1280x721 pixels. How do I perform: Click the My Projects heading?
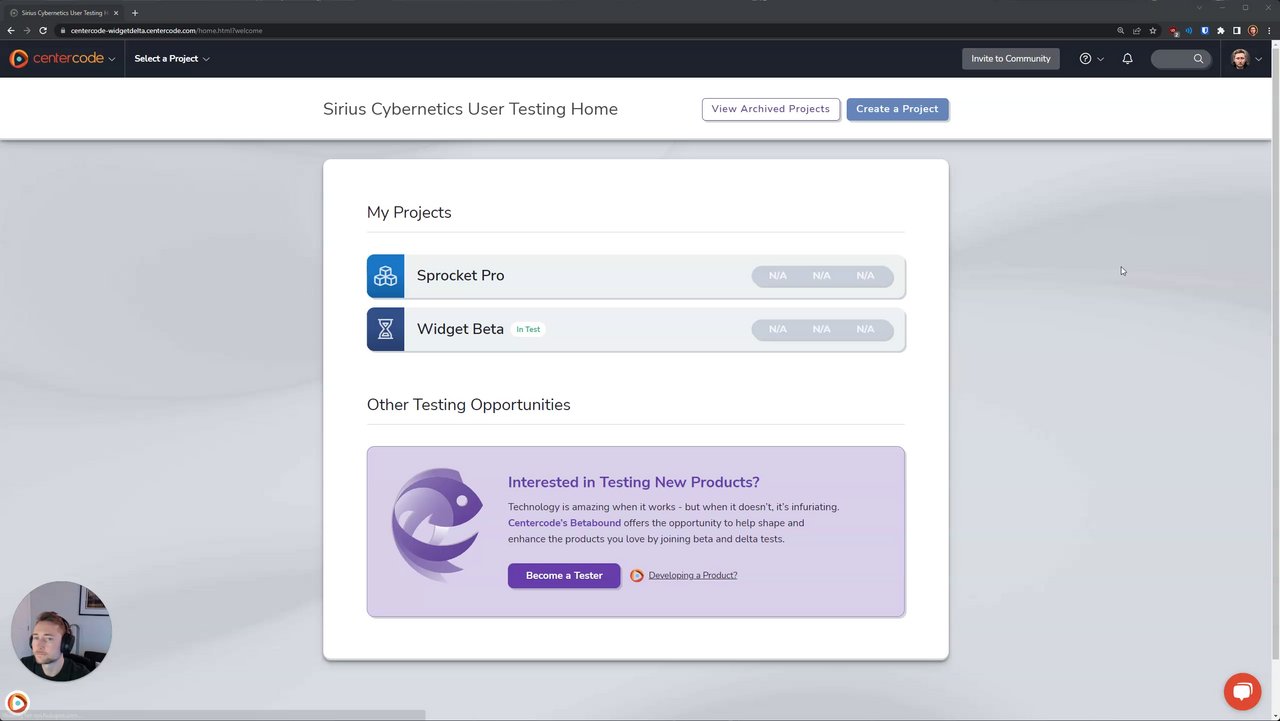tap(409, 213)
